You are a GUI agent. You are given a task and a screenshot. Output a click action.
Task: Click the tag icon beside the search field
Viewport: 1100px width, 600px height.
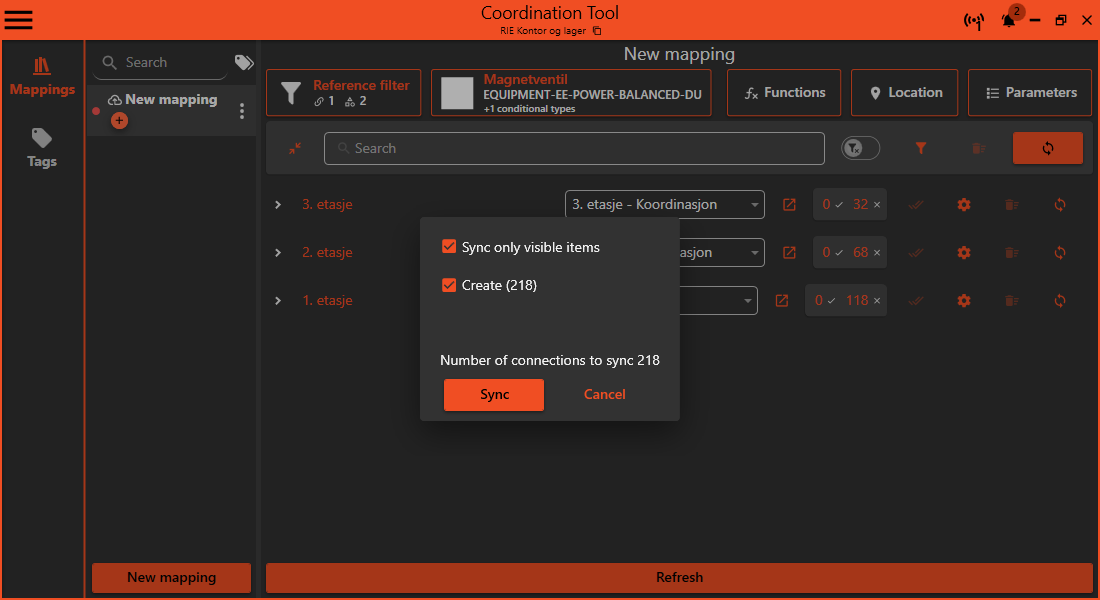coord(243,61)
